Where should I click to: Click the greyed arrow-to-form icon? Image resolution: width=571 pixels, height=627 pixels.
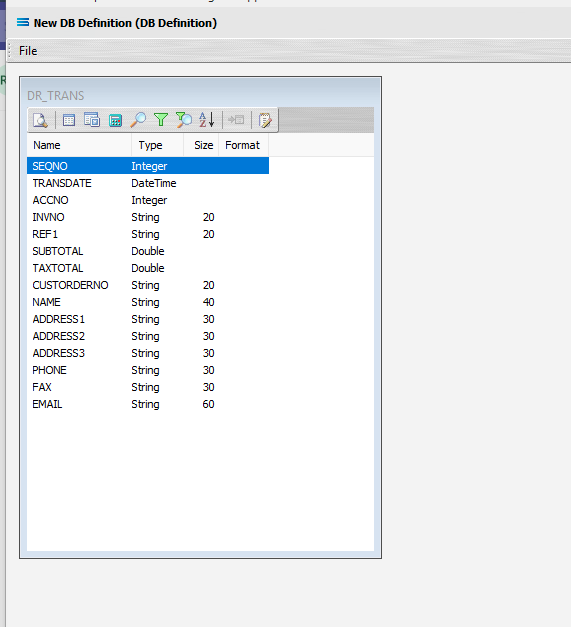click(x=236, y=120)
